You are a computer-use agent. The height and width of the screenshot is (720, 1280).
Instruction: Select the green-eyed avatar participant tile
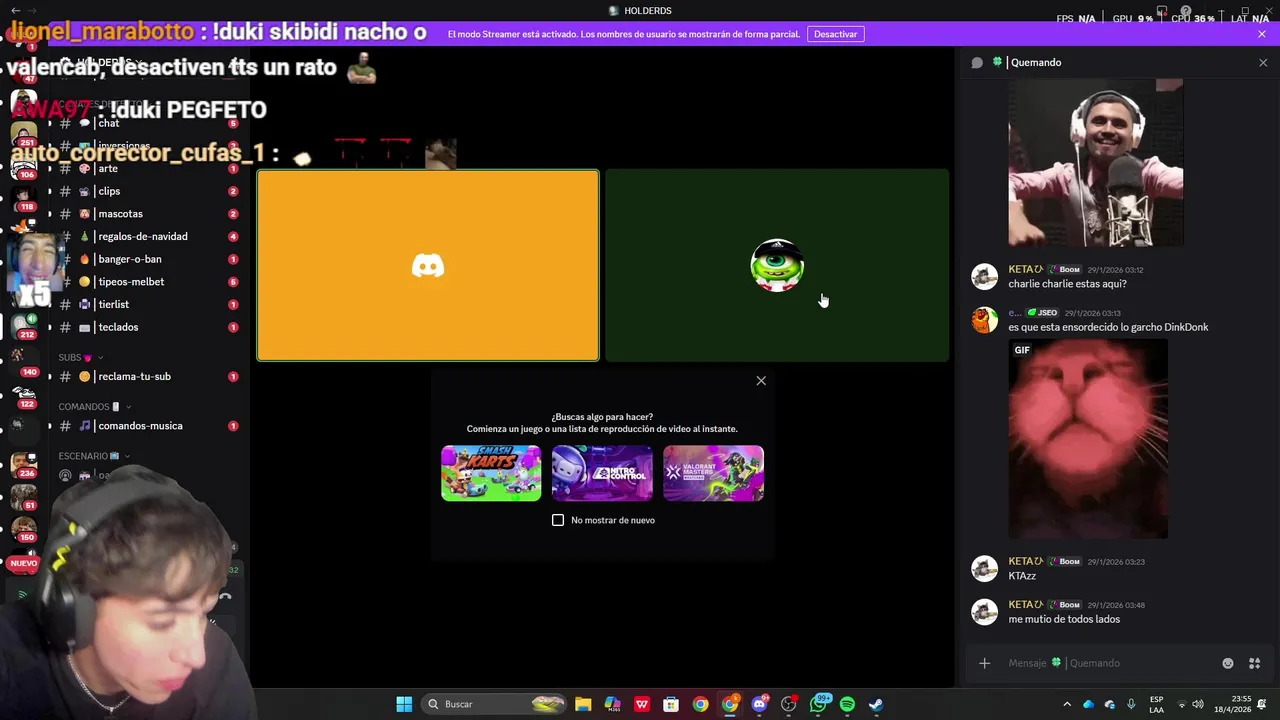(x=777, y=265)
